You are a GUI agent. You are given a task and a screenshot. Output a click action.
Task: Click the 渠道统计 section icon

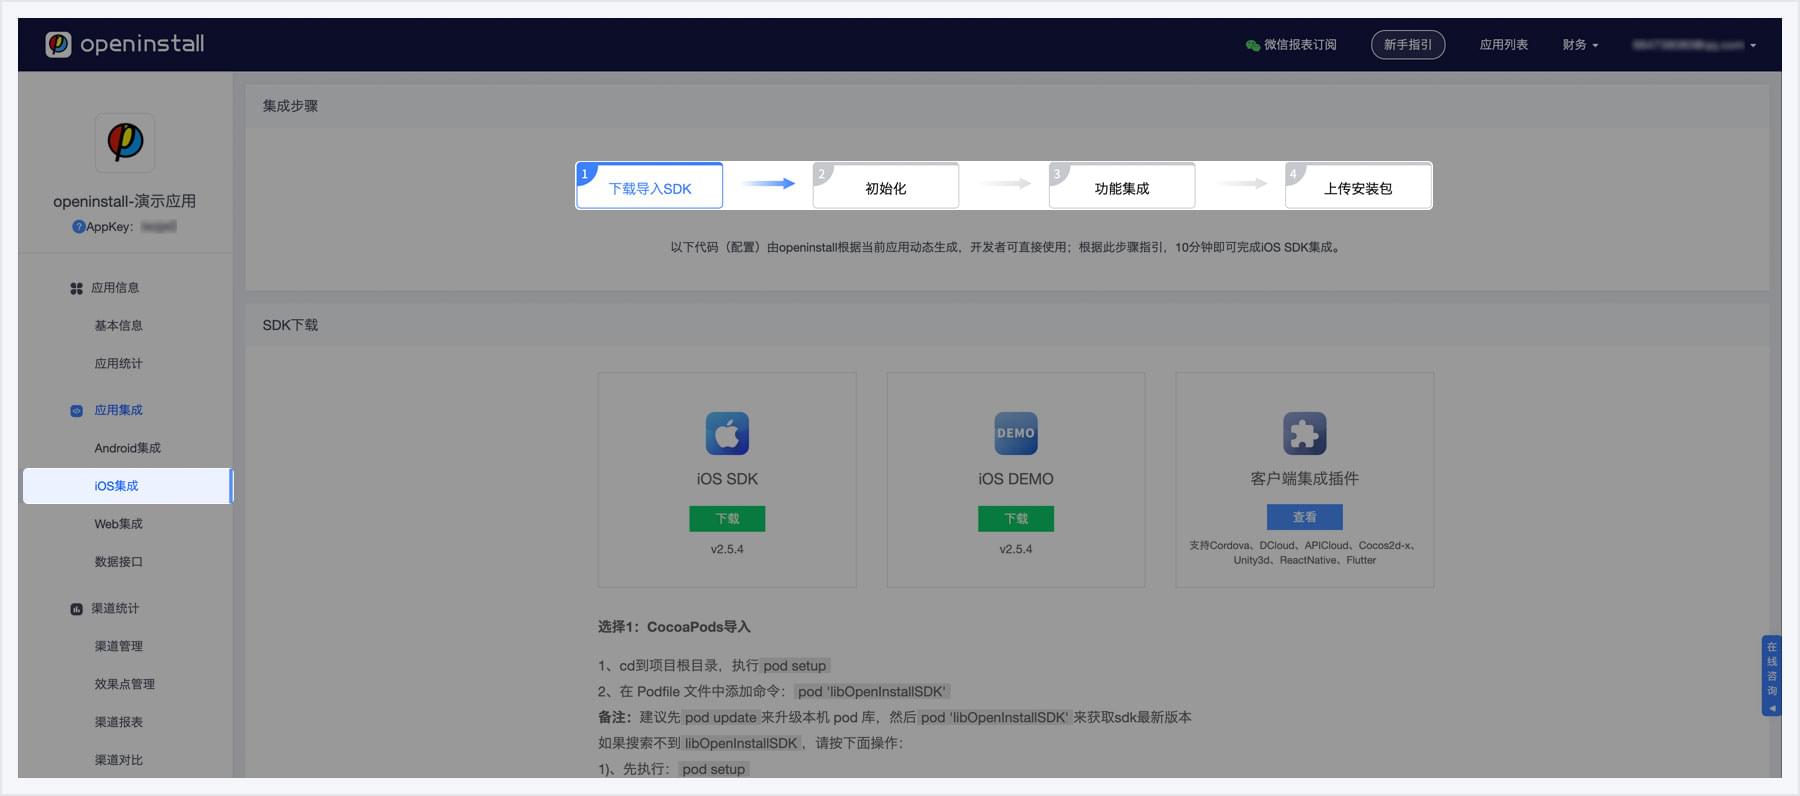(x=76, y=609)
